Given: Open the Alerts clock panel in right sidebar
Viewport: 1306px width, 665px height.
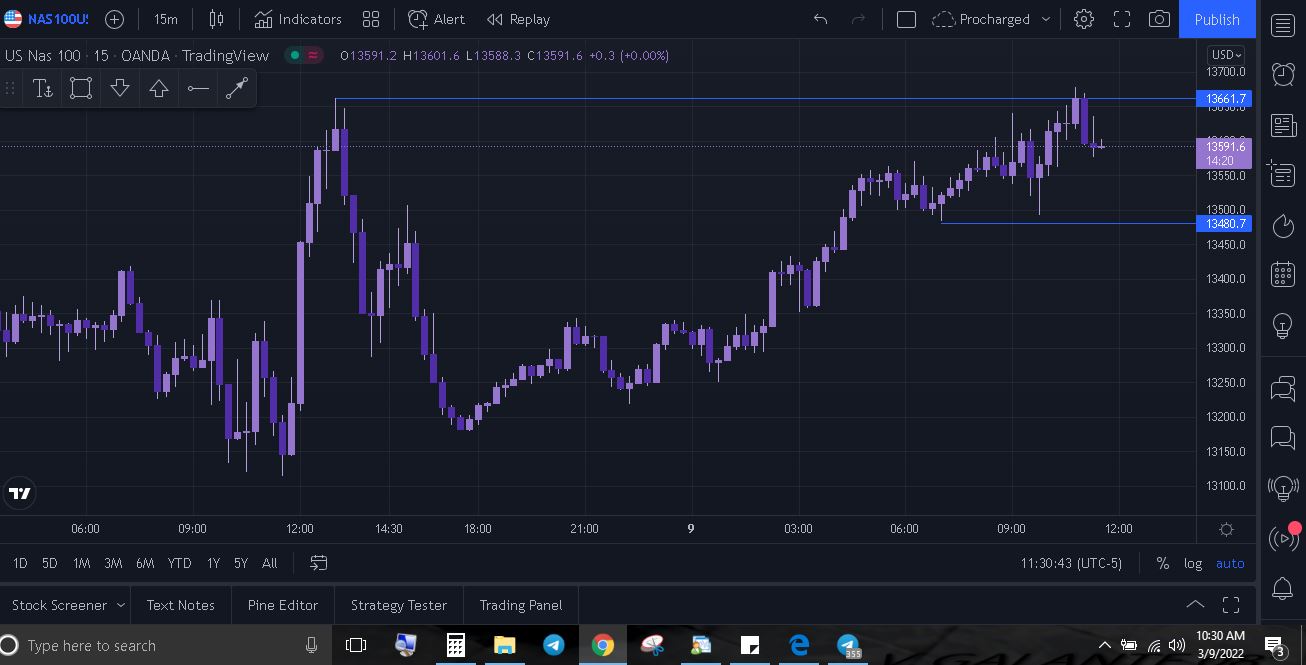Looking at the screenshot, I should coord(1283,73).
